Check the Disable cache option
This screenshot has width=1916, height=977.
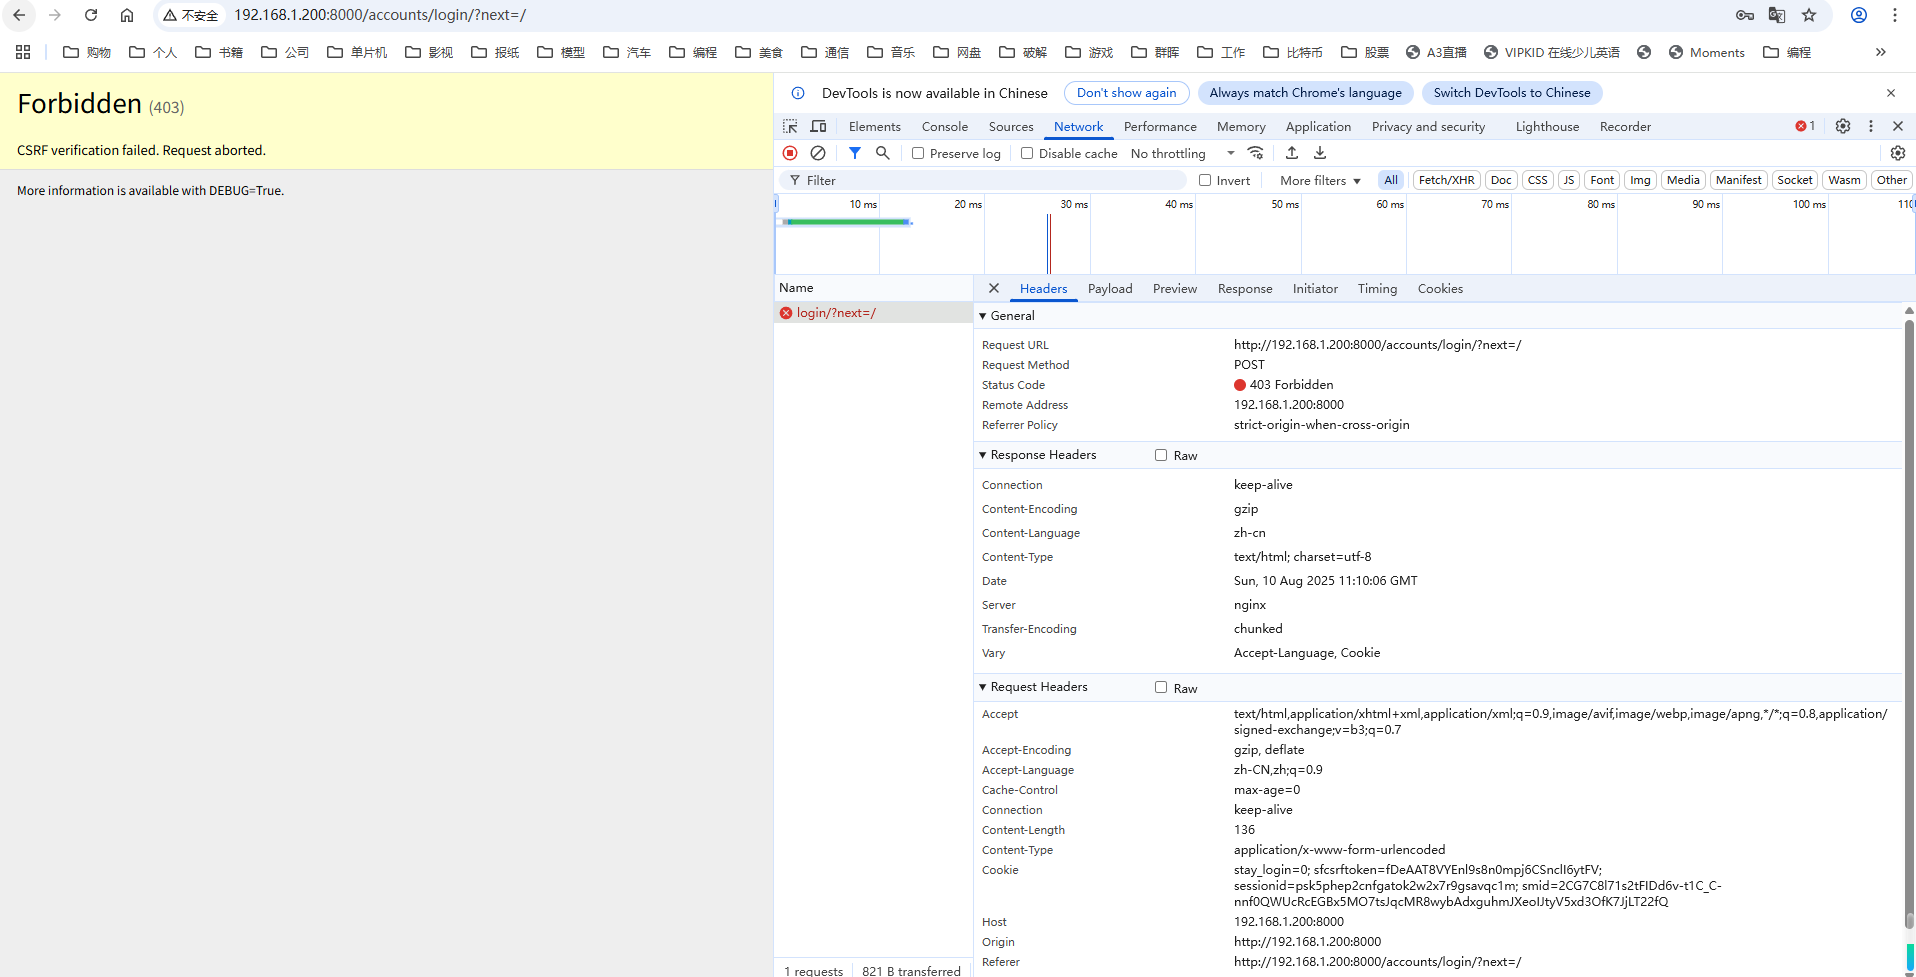(1027, 153)
